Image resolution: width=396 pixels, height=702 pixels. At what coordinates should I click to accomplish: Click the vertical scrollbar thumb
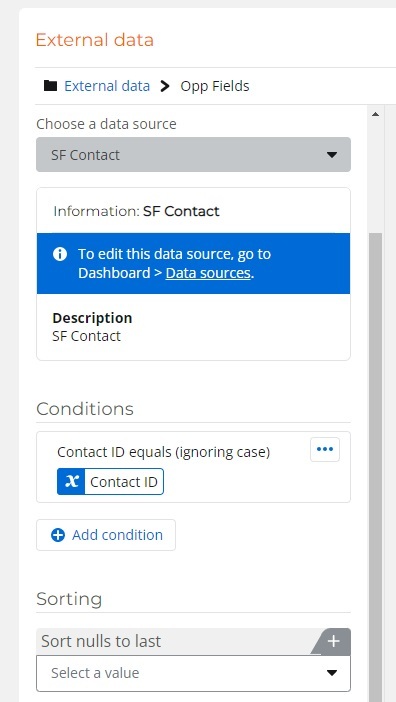(375, 466)
